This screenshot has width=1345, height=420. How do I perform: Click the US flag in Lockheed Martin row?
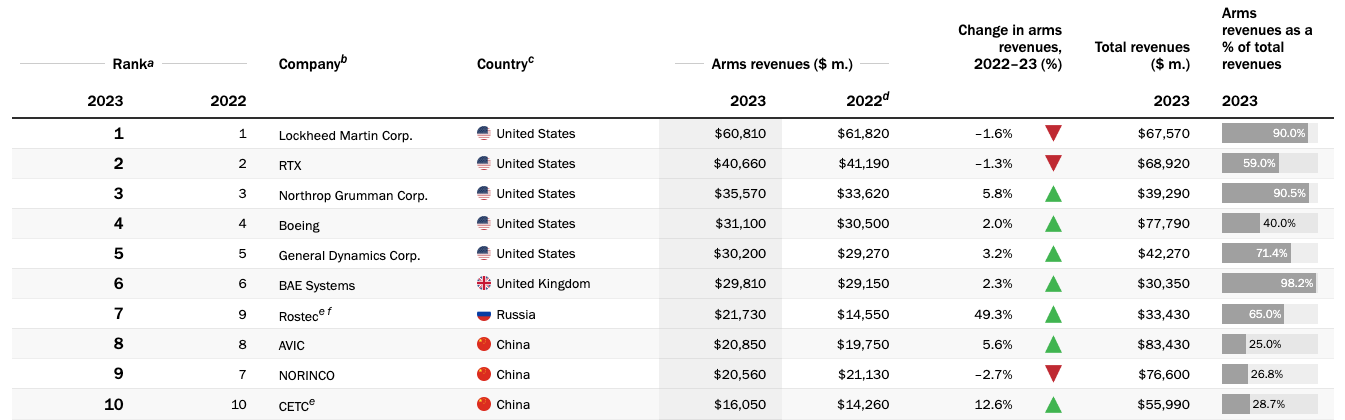point(484,133)
